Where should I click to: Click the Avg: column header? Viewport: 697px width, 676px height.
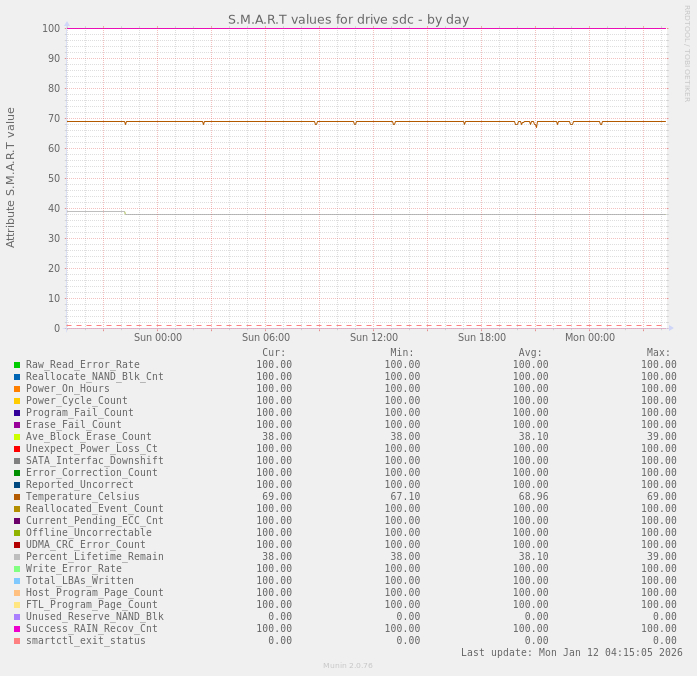coord(530,353)
